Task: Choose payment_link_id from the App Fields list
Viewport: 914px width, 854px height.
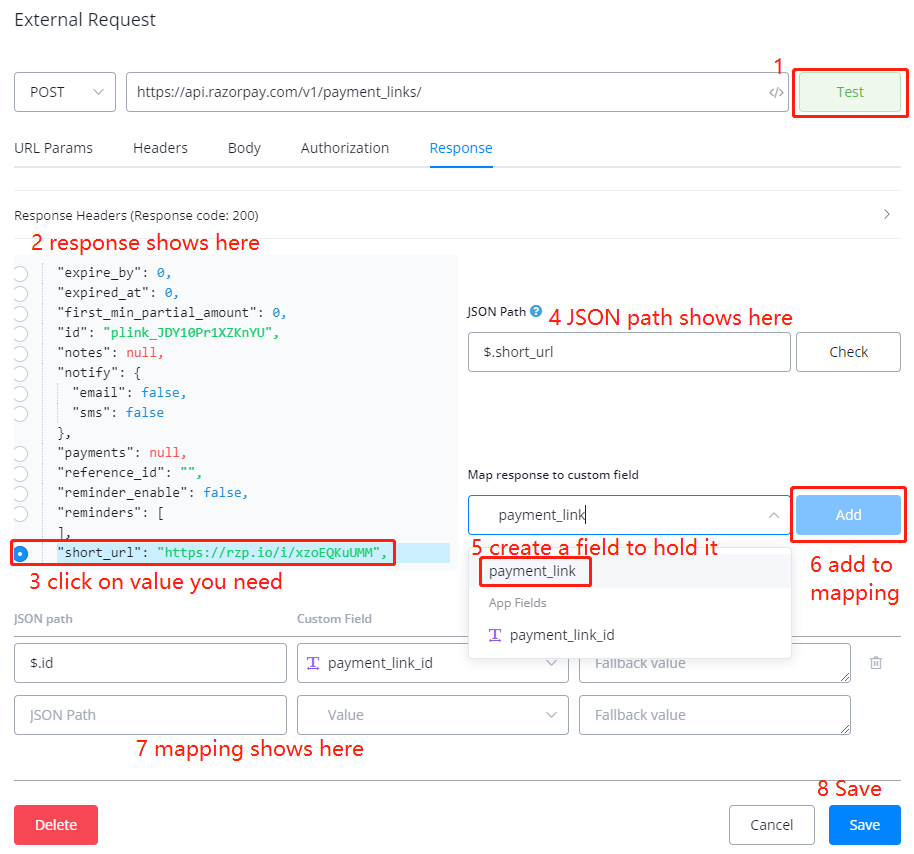Action: click(x=562, y=635)
